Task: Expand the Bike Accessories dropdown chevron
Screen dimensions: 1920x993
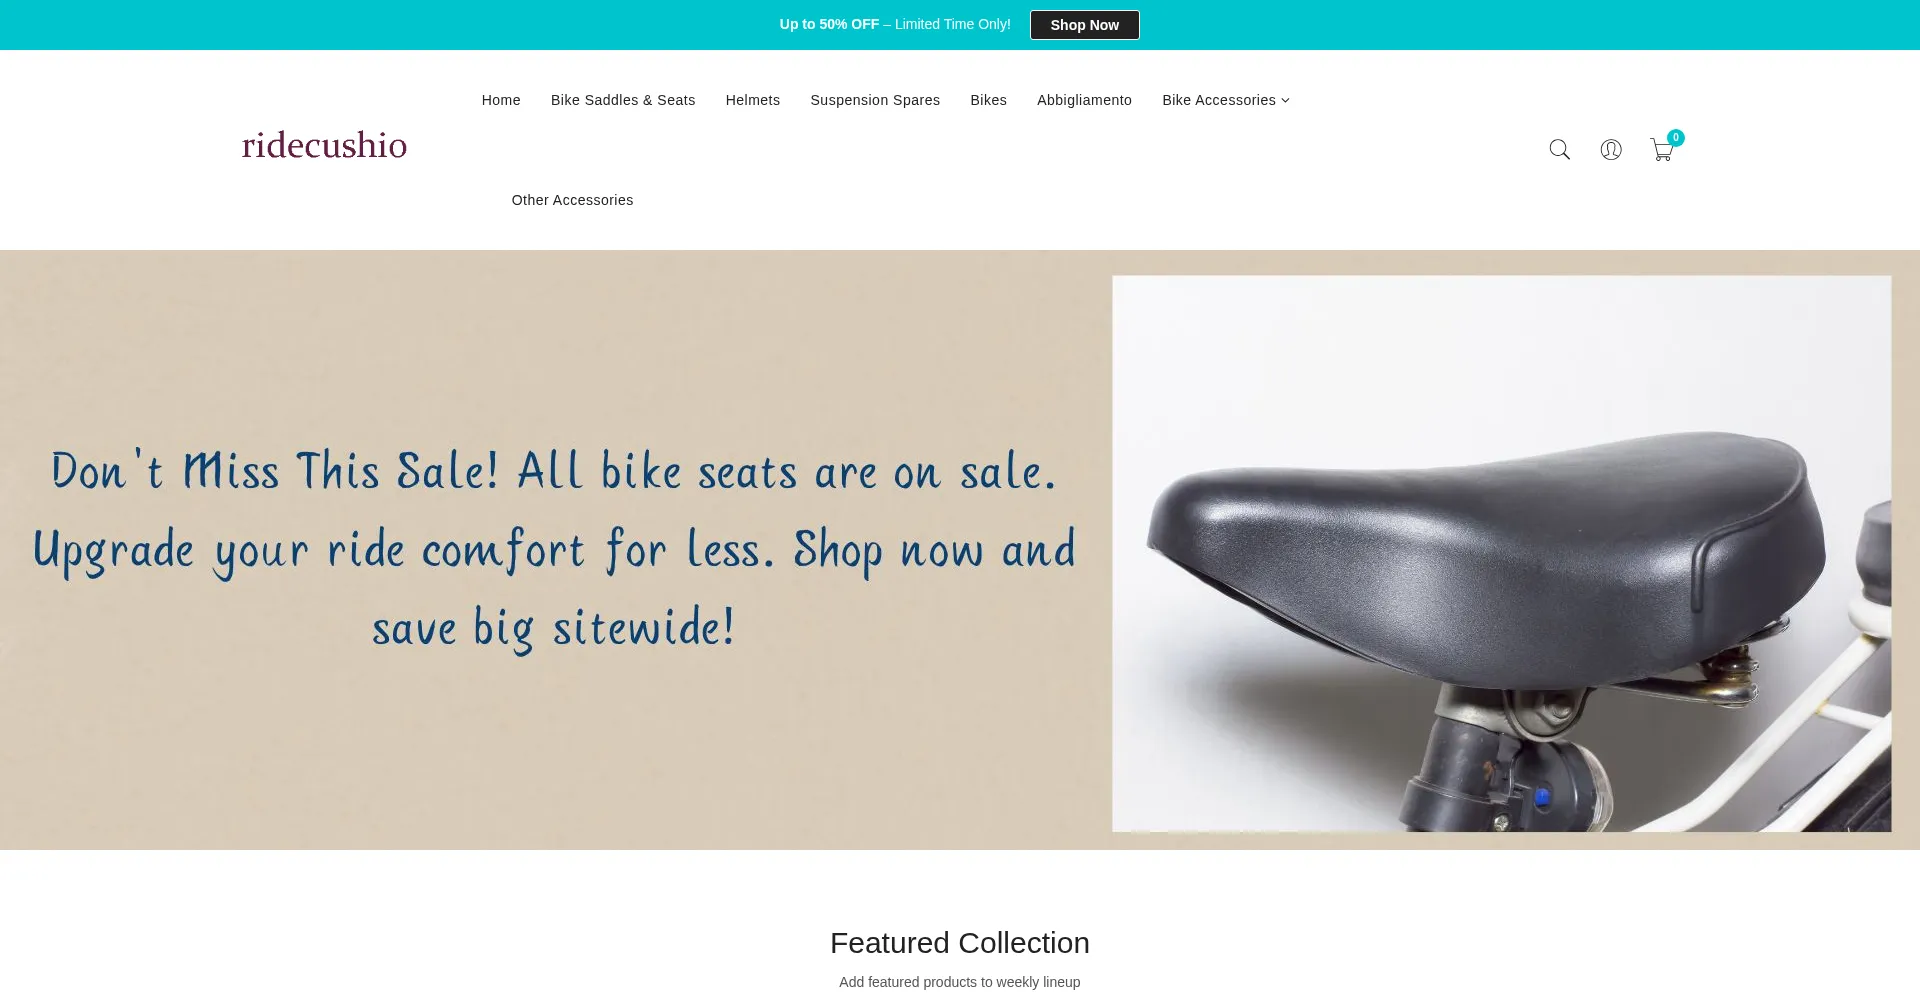Action: coord(1286,101)
